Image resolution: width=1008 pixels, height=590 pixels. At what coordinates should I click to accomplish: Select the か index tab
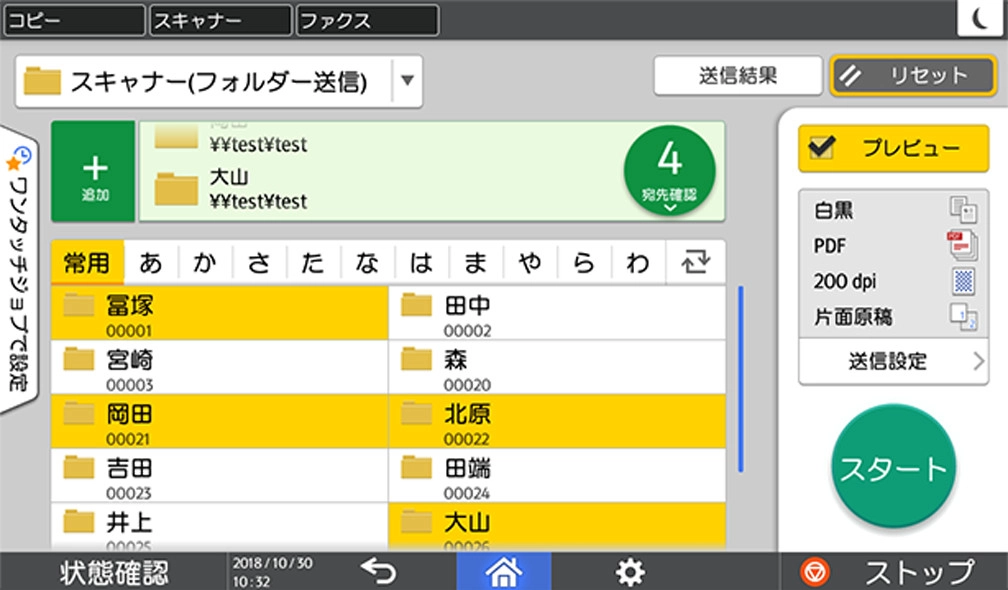[205, 263]
